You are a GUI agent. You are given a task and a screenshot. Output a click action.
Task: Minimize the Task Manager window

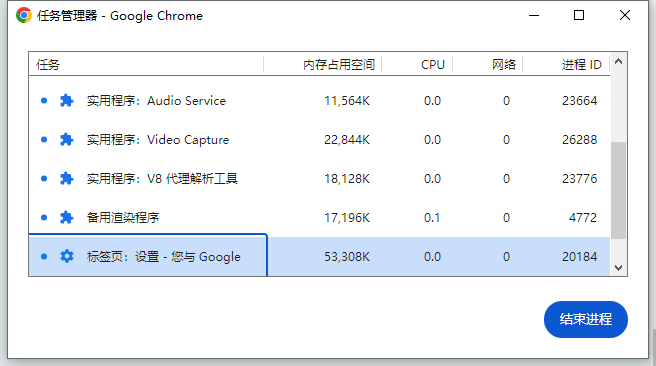coord(534,15)
